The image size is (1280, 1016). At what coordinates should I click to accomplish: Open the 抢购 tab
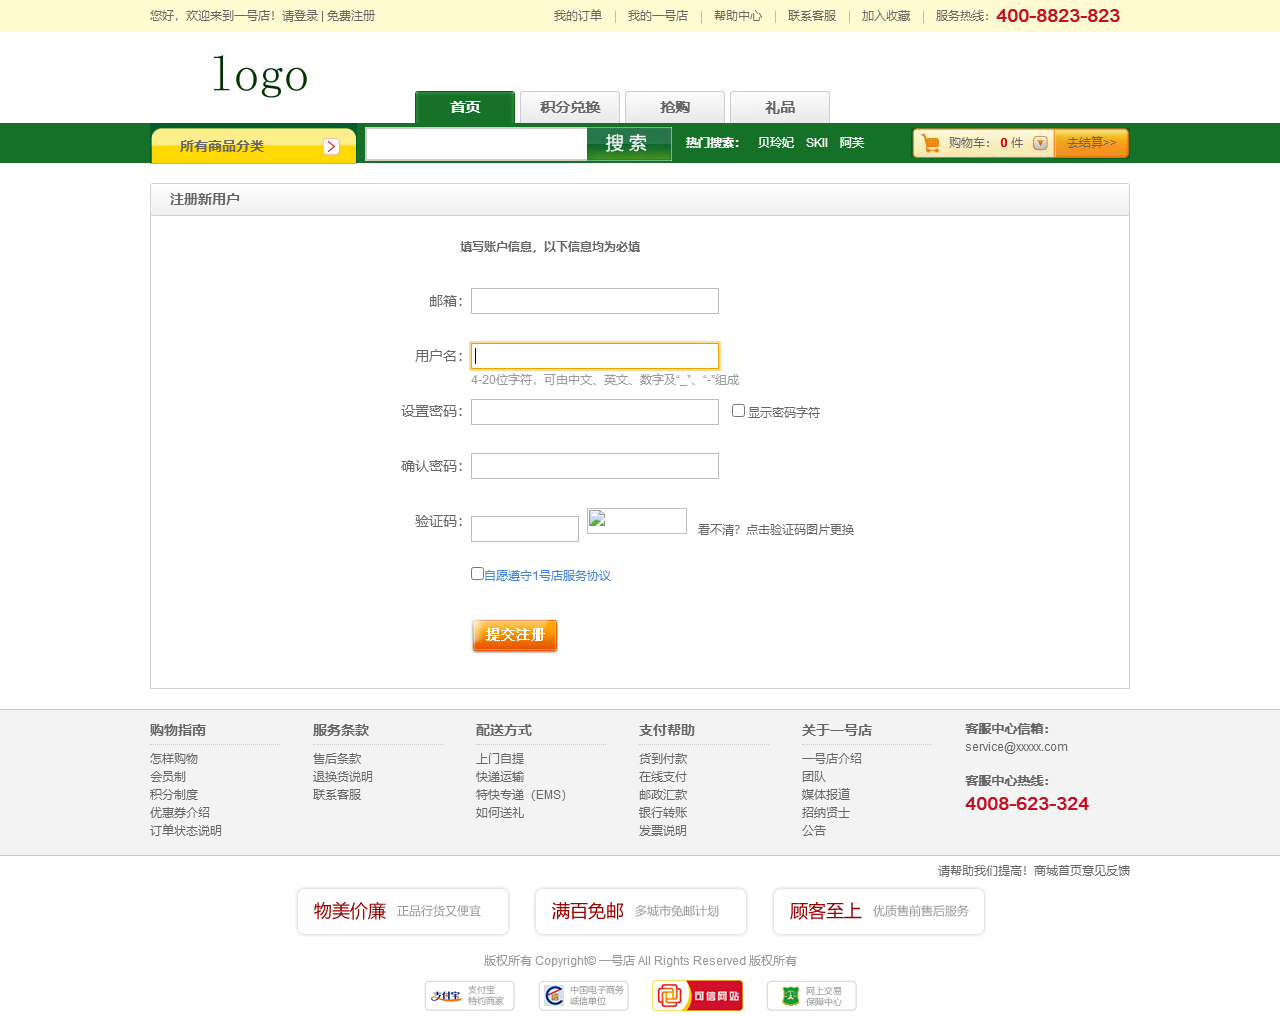click(675, 107)
